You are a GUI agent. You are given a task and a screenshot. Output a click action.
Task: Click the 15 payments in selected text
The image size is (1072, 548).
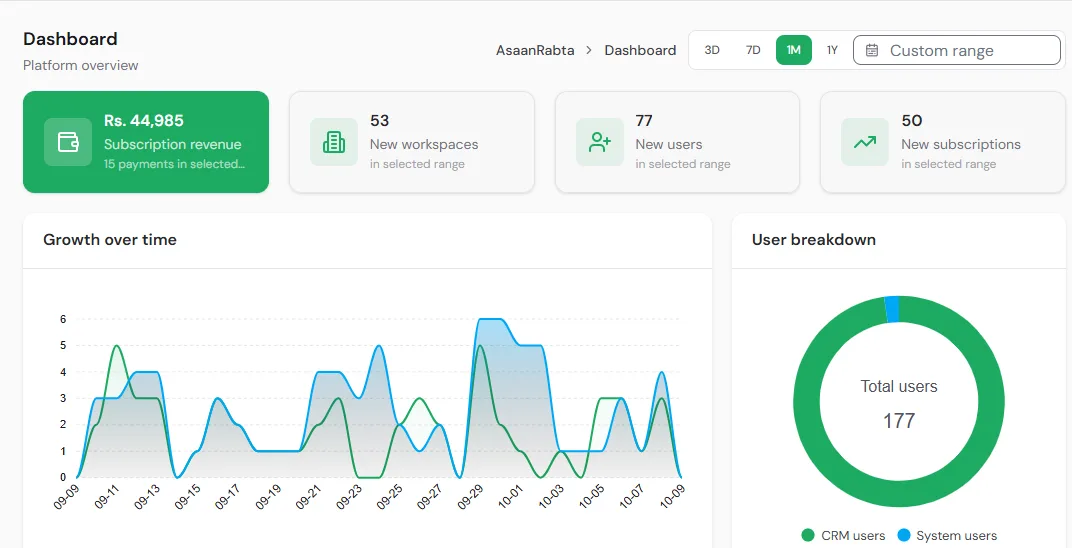(174, 164)
